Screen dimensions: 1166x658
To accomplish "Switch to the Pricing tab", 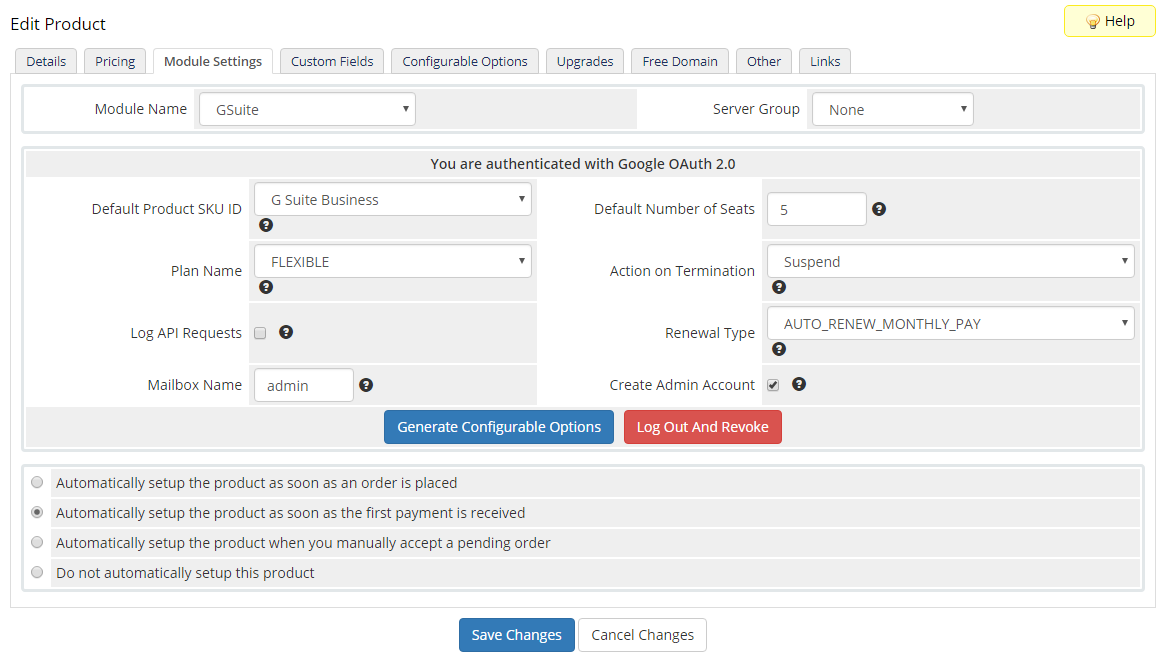I will pos(115,61).
